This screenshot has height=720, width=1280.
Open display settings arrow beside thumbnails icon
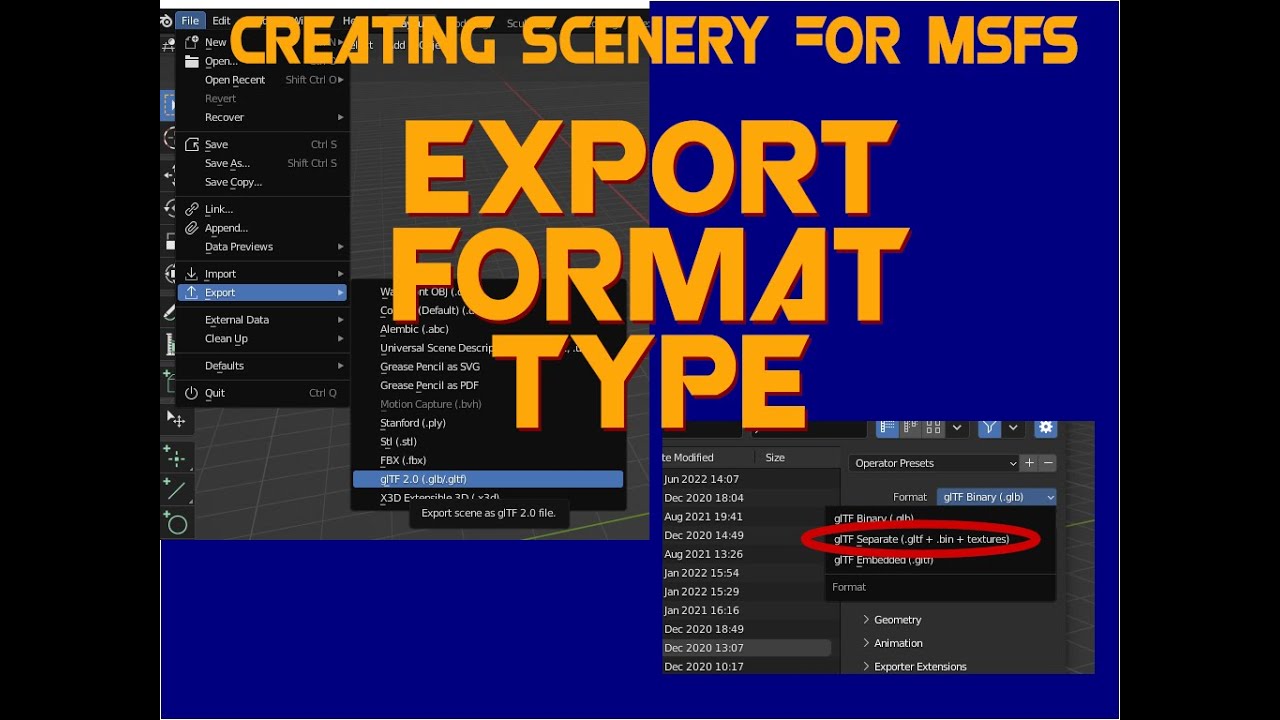click(x=957, y=427)
